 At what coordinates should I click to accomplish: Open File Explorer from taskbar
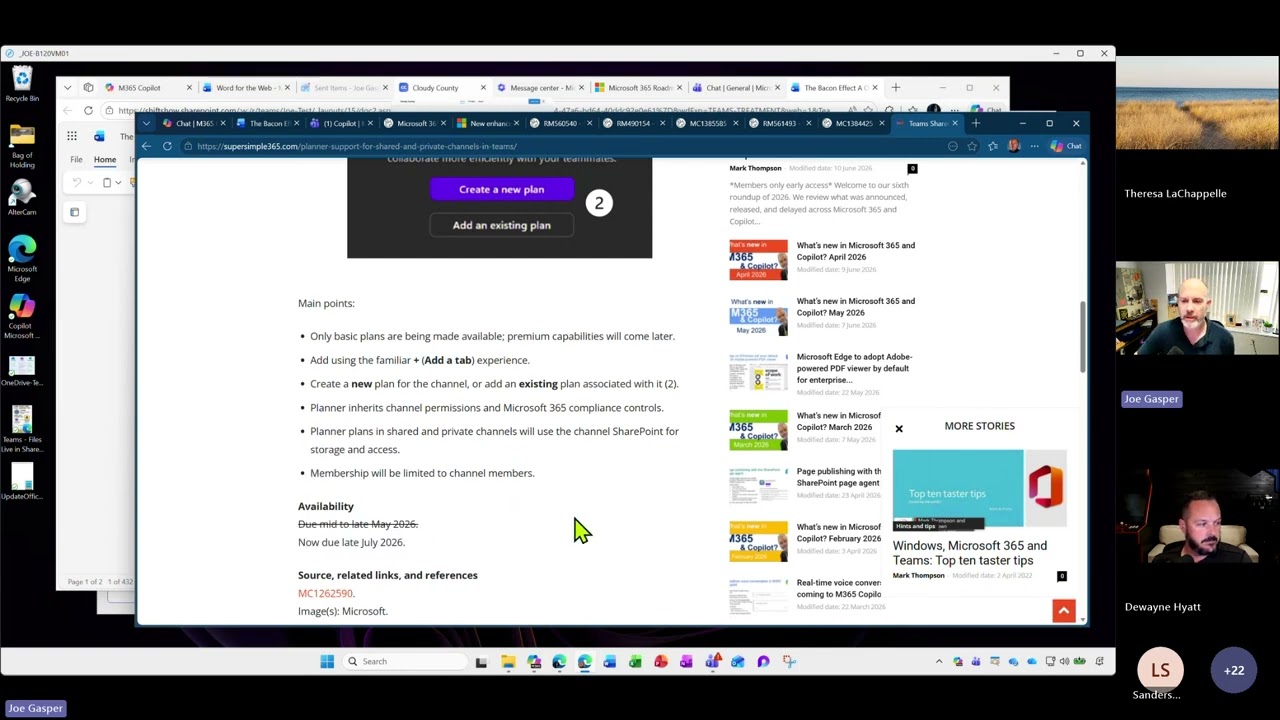pyautogui.click(x=508, y=661)
